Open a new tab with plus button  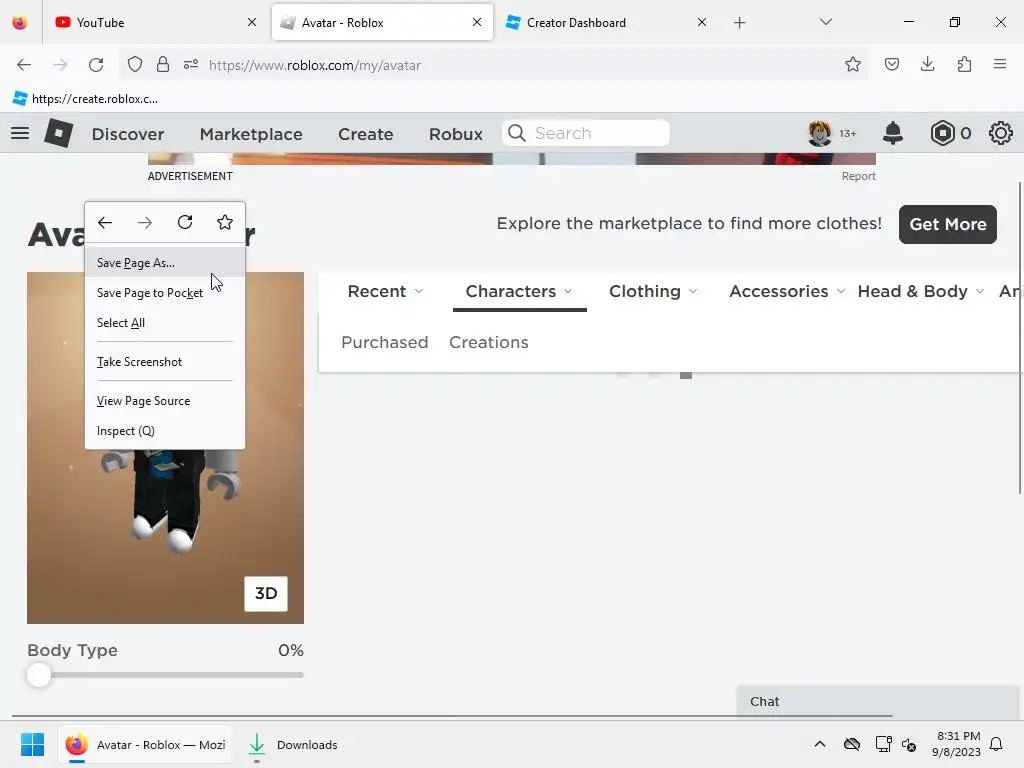[739, 23]
